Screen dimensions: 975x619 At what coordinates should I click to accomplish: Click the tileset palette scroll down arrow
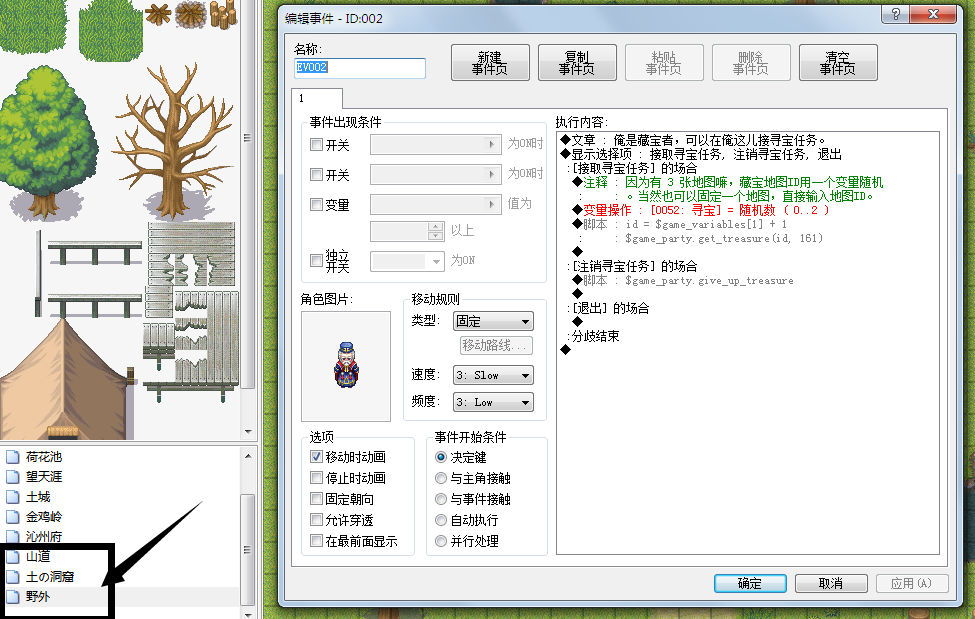(248, 431)
